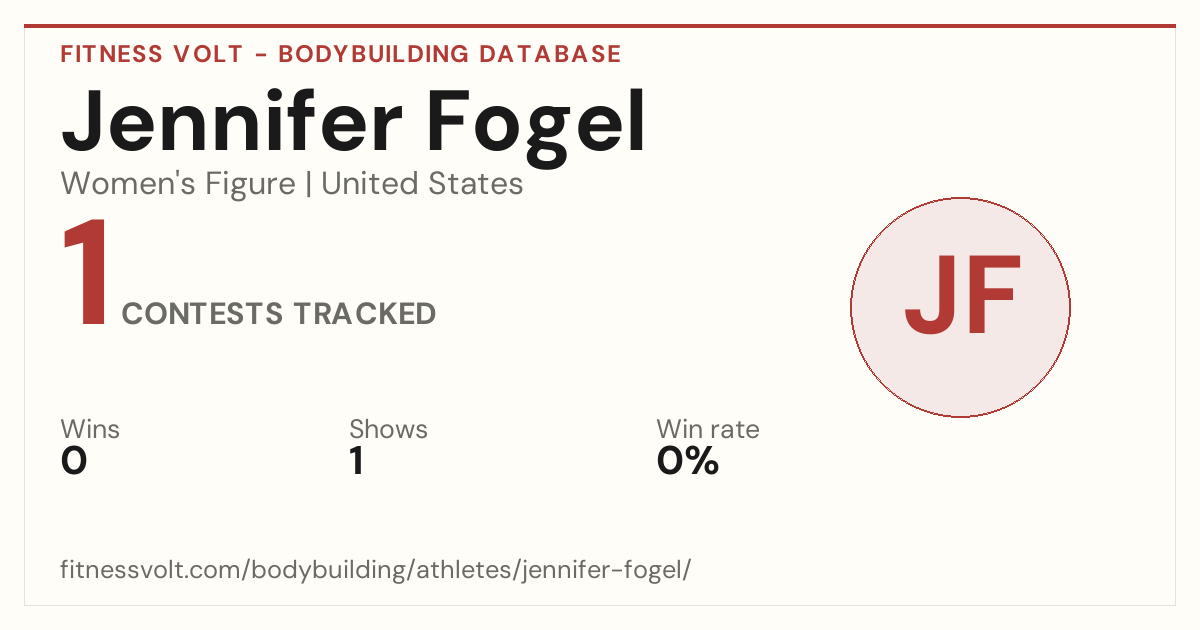Click the Women's Figure division text

point(178,184)
